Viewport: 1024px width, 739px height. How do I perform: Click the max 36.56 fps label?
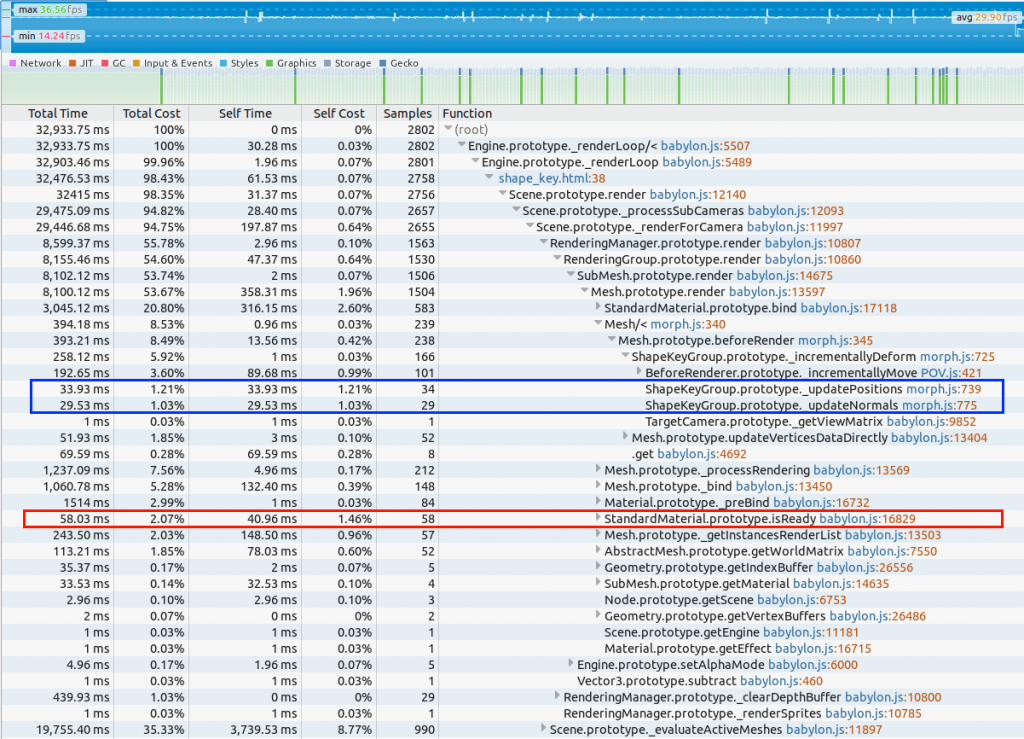[50, 9]
